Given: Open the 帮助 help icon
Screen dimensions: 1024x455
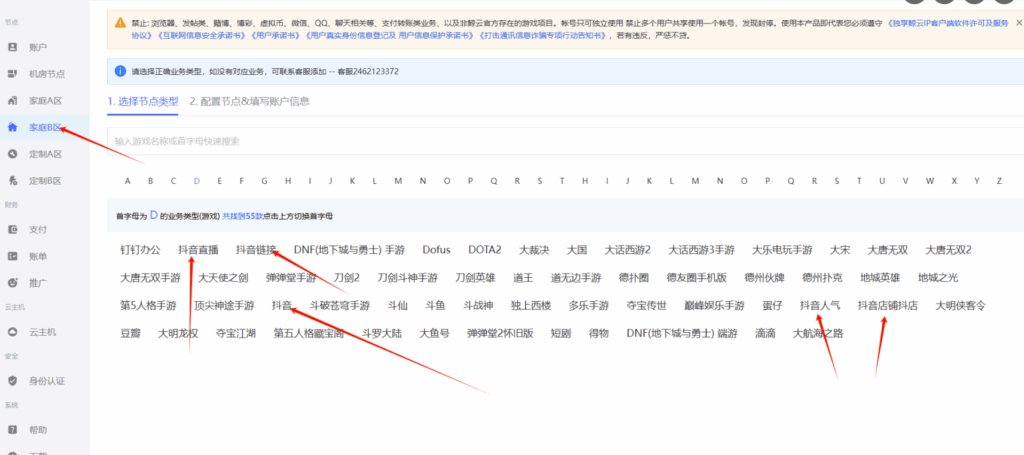Looking at the screenshot, I should click(x=12, y=430).
